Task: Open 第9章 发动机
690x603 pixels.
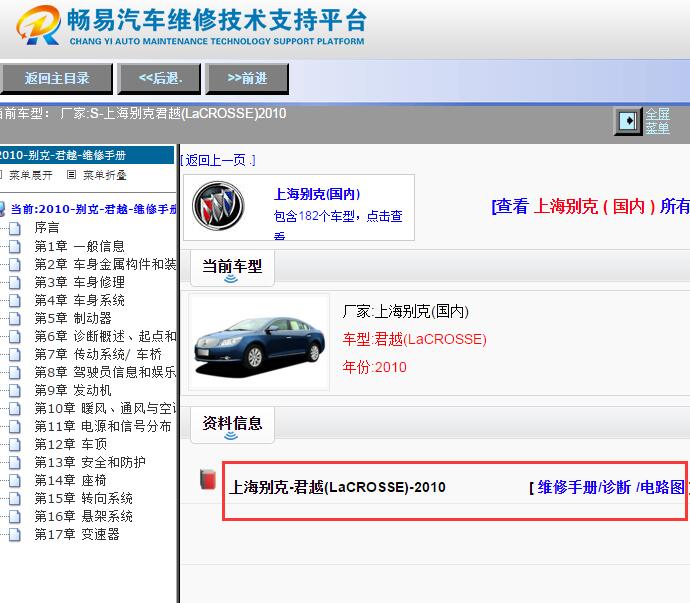Action: click(x=73, y=390)
